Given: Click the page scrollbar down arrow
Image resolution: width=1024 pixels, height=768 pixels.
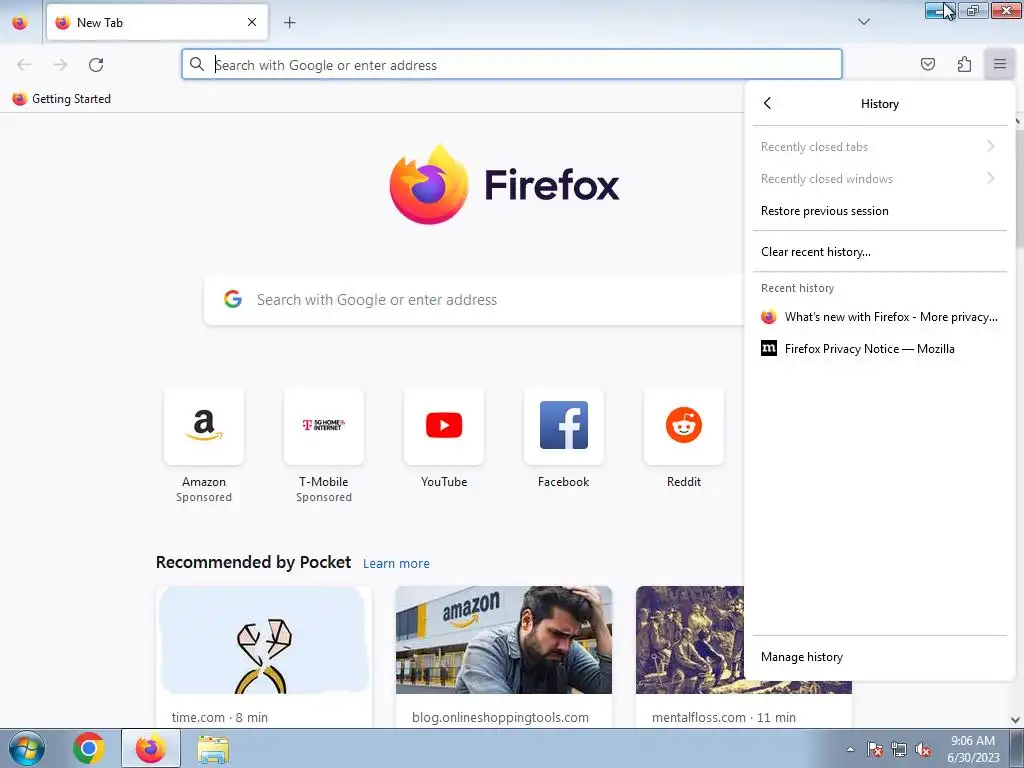Looking at the screenshot, I should [1016, 720].
